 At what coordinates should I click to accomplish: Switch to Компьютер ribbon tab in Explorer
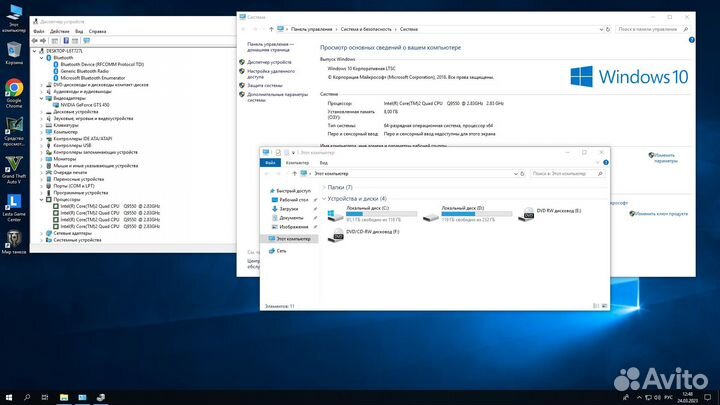[297, 163]
